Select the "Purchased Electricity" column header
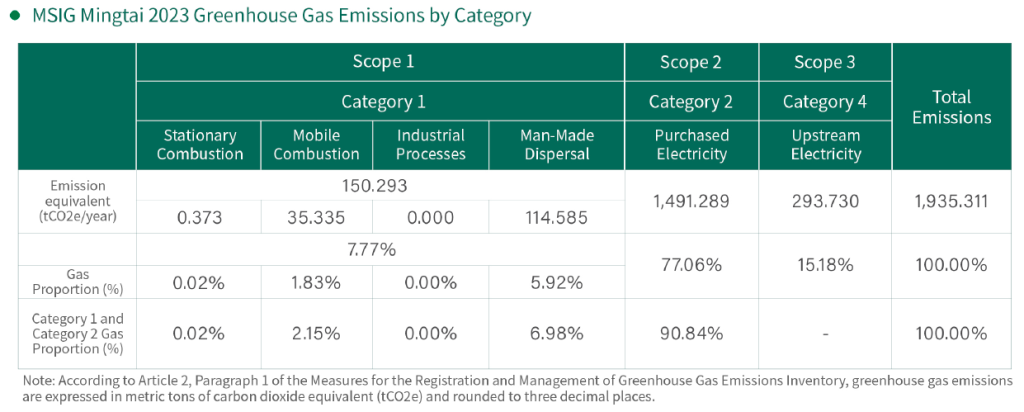Screen dimensions: 1024x412 point(692,145)
